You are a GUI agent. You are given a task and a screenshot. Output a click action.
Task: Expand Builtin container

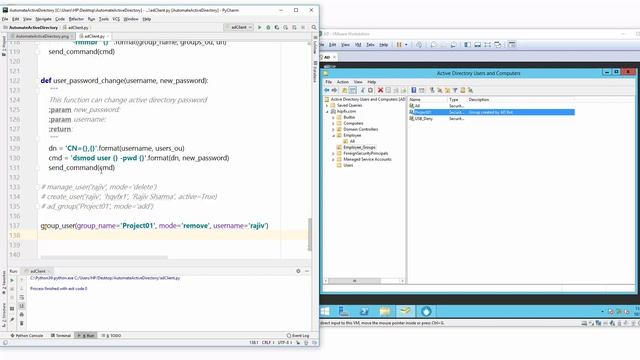pyautogui.click(x=333, y=117)
